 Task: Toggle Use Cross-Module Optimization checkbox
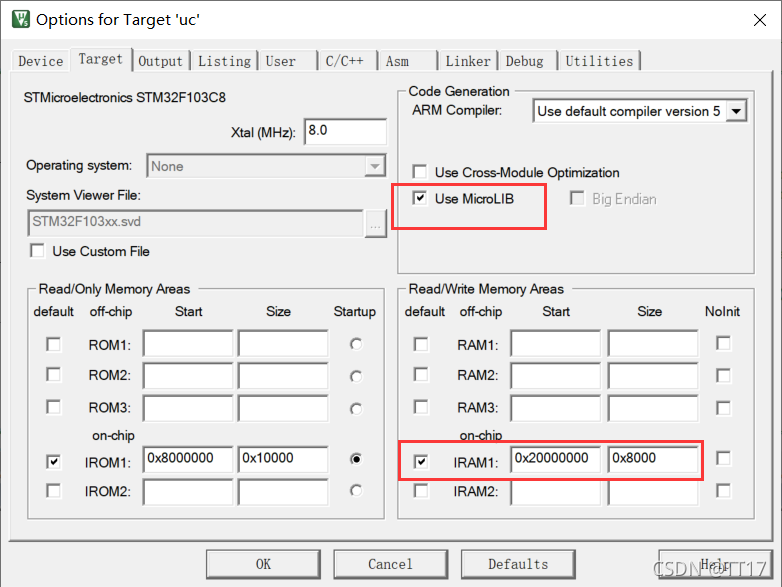click(420, 172)
